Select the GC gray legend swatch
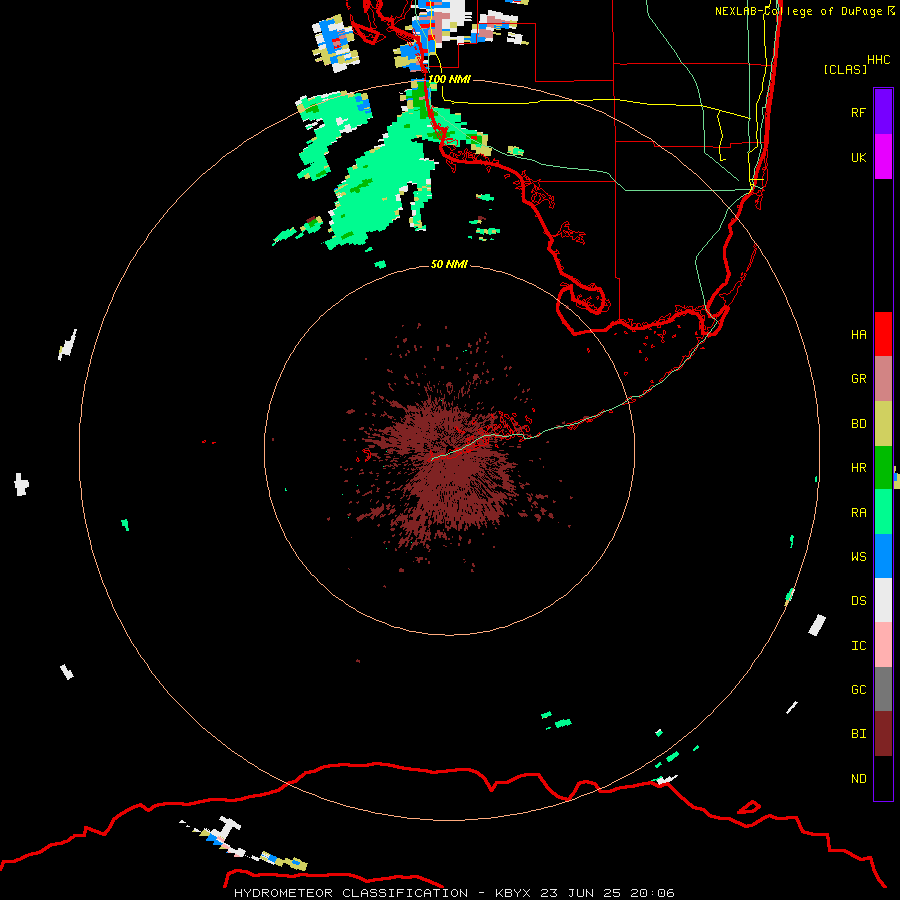The height and width of the screenshot is (900, 900). (x=883, y=689)
